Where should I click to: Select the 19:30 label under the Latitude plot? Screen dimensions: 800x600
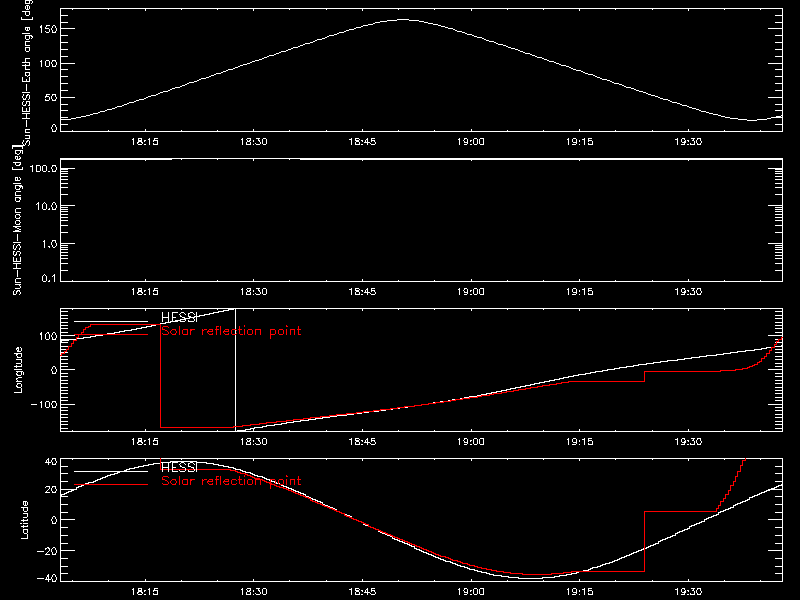click(x=688, y=592)
